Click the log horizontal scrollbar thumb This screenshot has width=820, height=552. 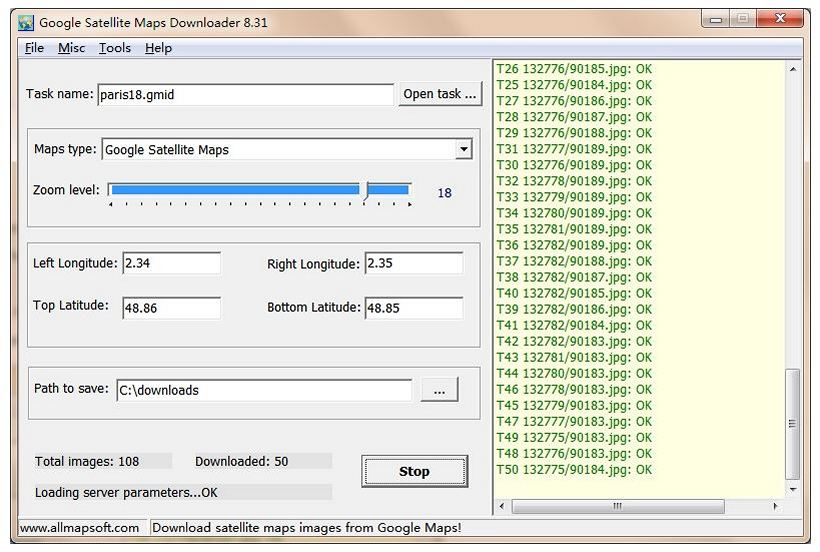click(x=618, y=506)
